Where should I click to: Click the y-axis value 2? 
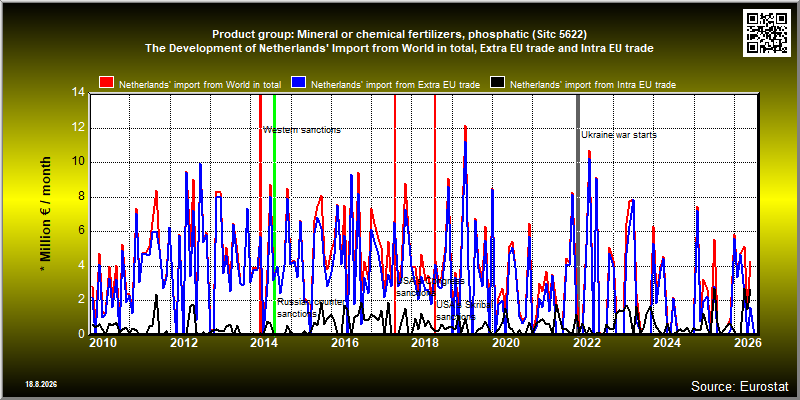click(81, 300)
